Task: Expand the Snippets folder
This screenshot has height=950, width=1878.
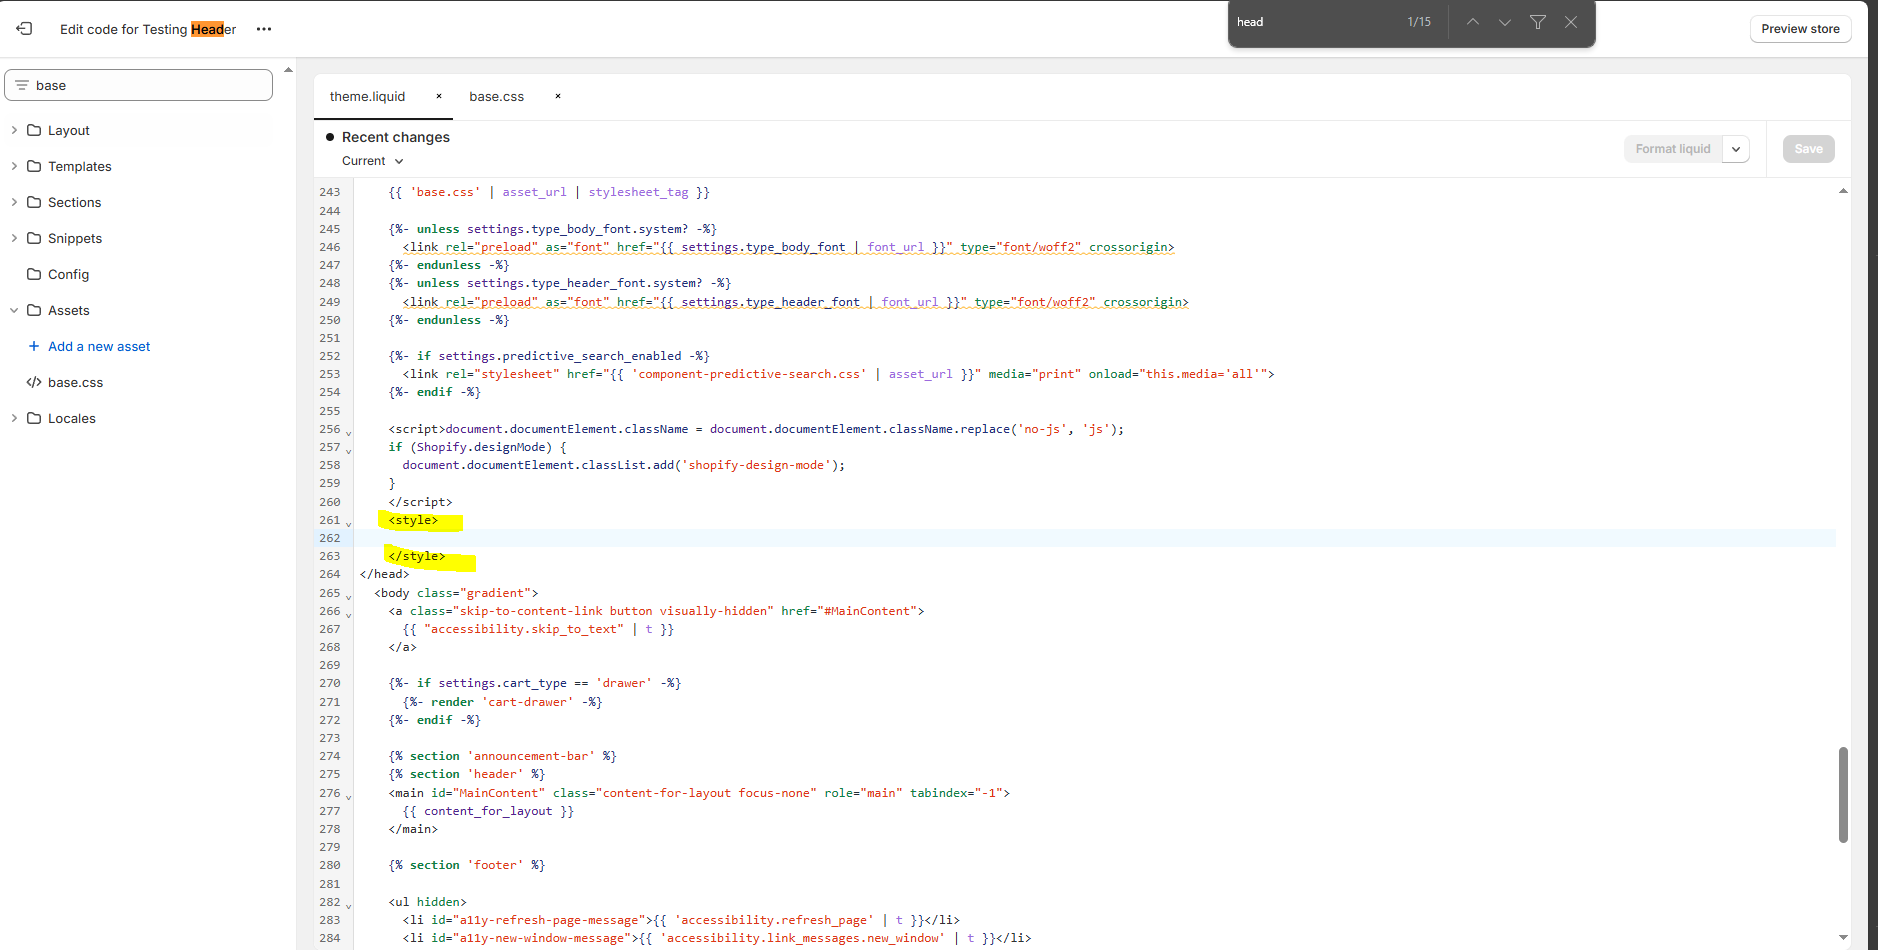Action: [x=14, y=238]
